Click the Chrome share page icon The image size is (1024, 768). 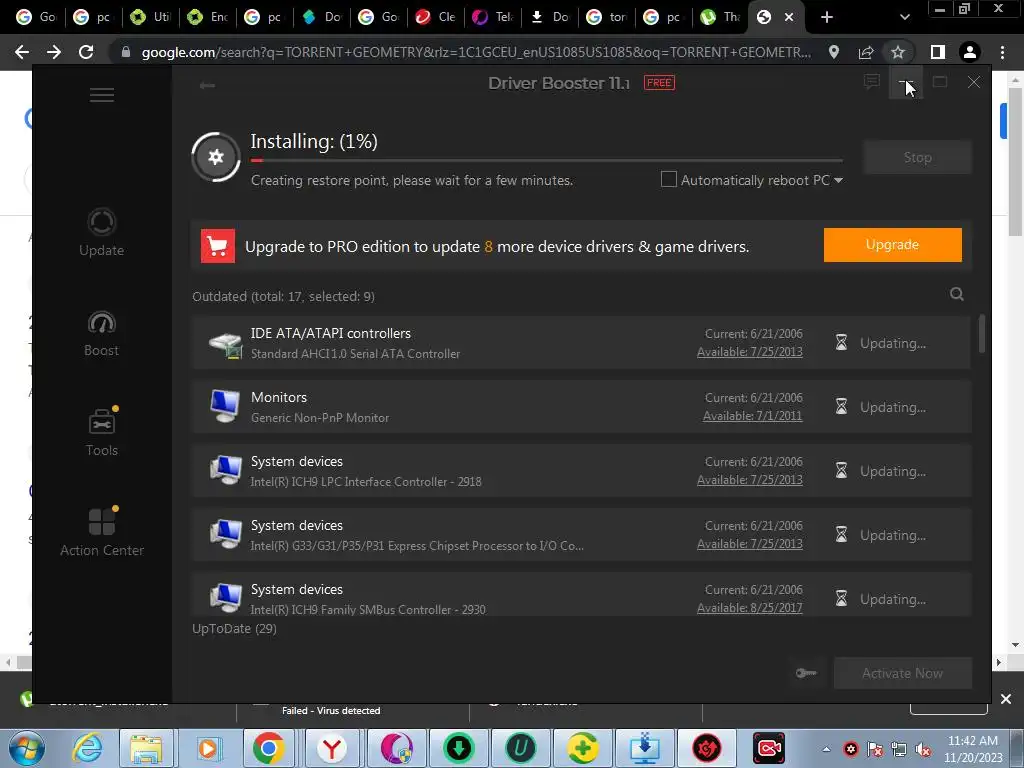pos(866,52)
